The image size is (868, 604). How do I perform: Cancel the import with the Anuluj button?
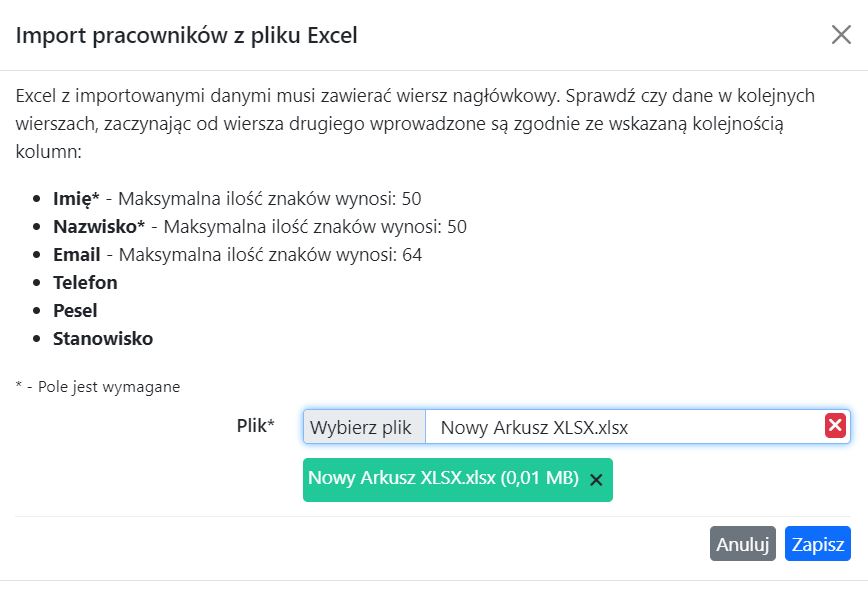coord(743,543)
